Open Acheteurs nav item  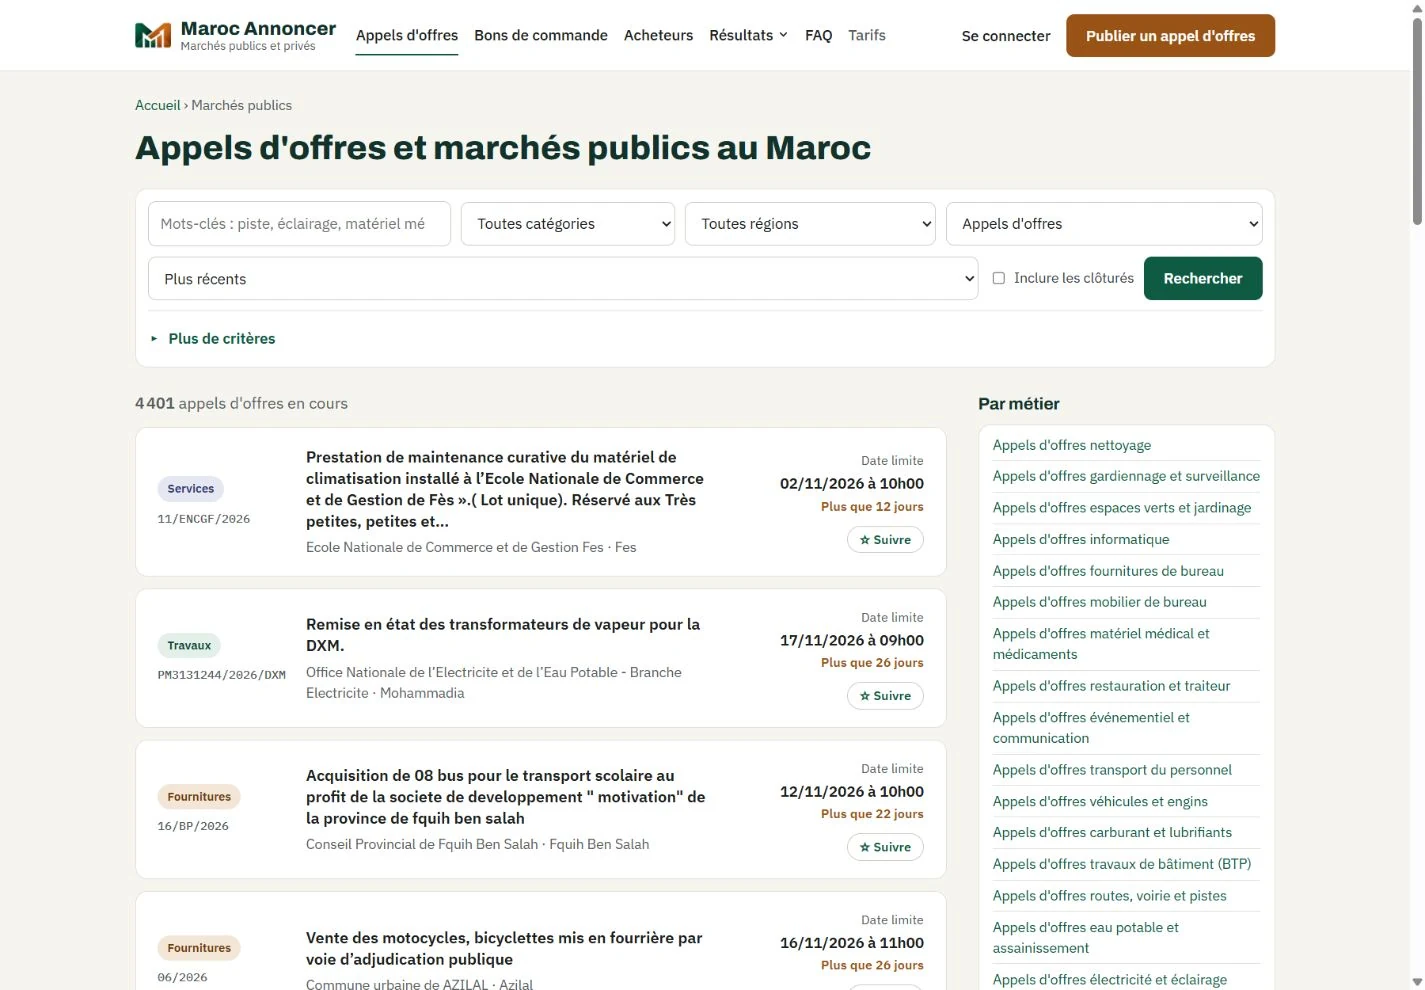pos(658,35)
